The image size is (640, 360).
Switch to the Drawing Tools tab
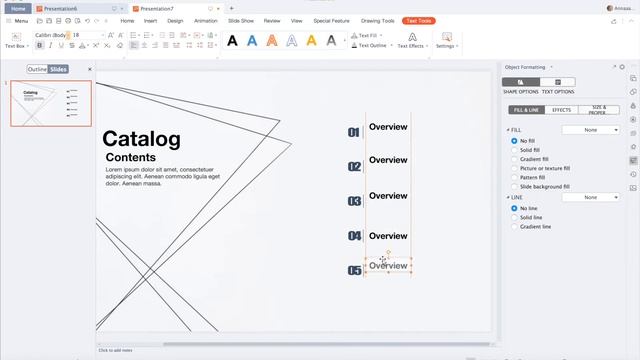click(378, 21)
